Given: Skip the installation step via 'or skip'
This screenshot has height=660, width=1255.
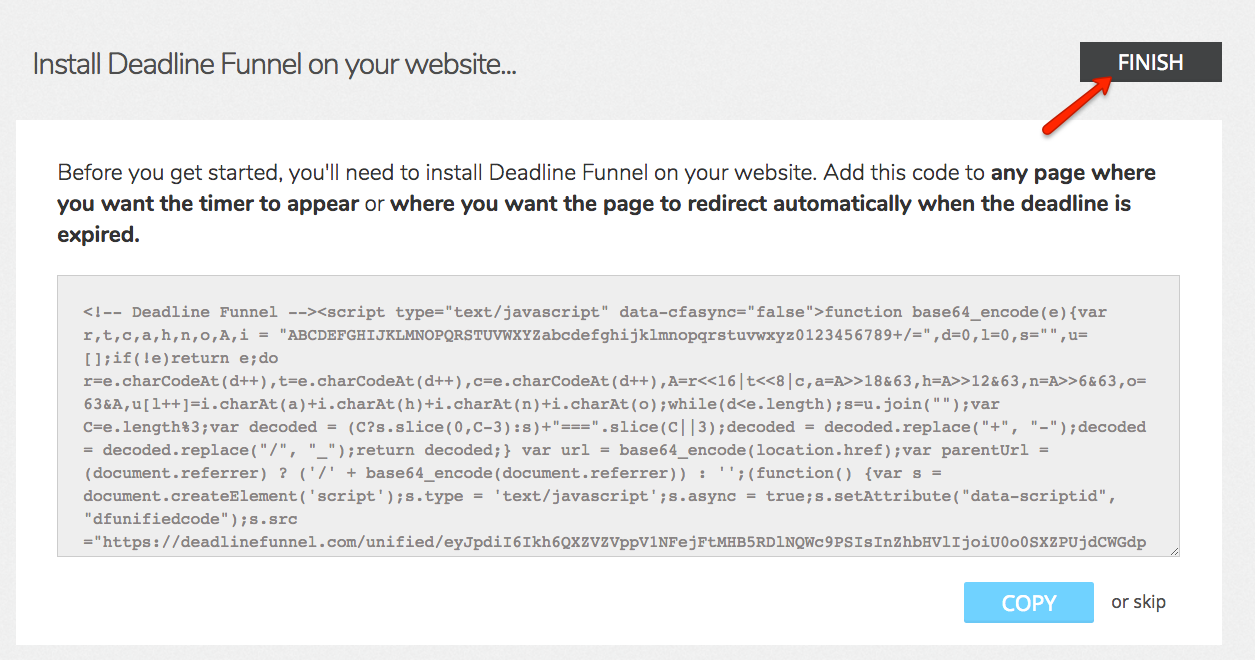Looking at the screenshot, I should pos(1138,602).
